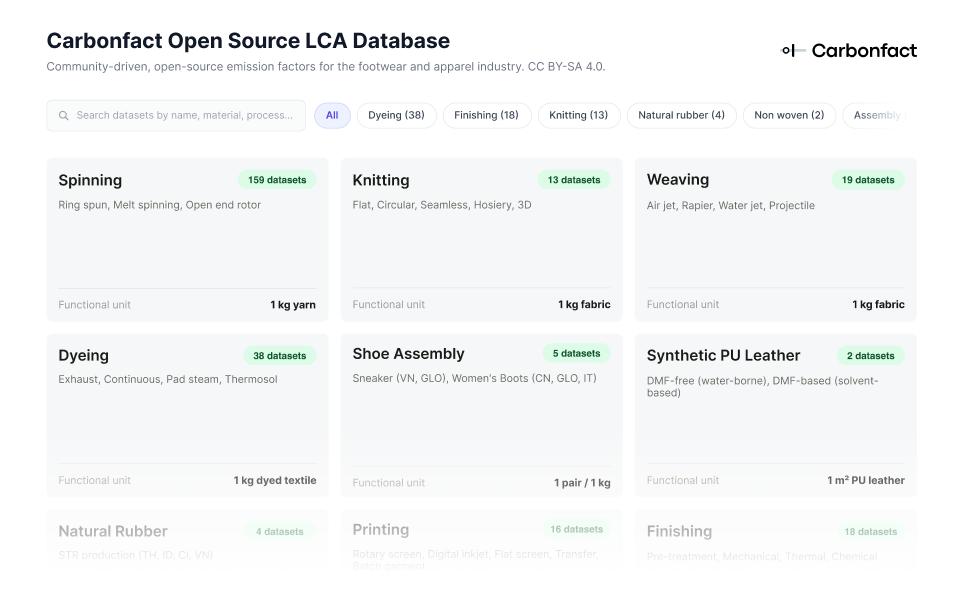Open the Spinning card title

click(90, 180)
